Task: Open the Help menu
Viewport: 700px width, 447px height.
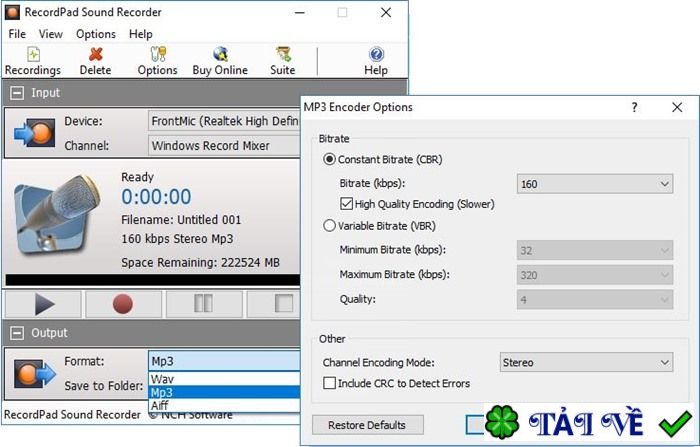Action: (x=141, y=34)
